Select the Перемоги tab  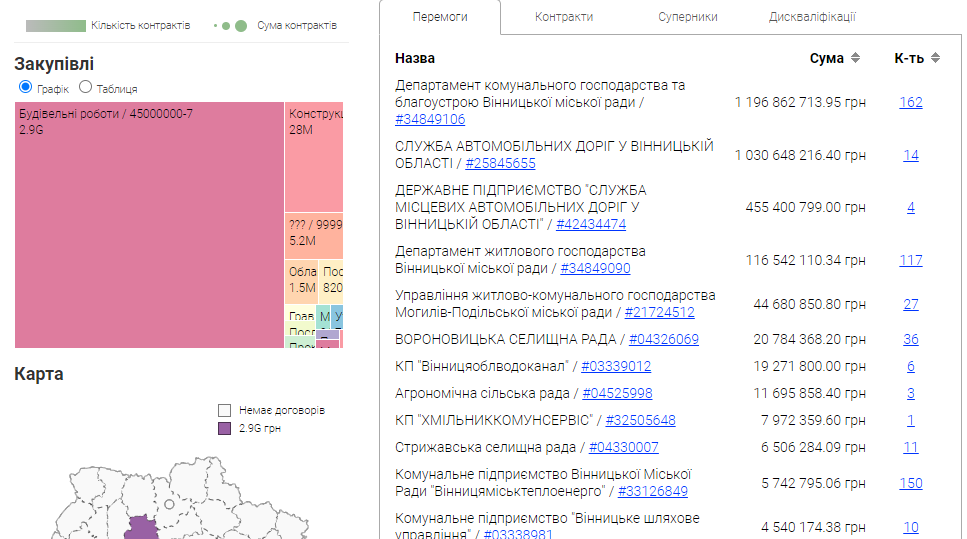[x=440, y=17]
